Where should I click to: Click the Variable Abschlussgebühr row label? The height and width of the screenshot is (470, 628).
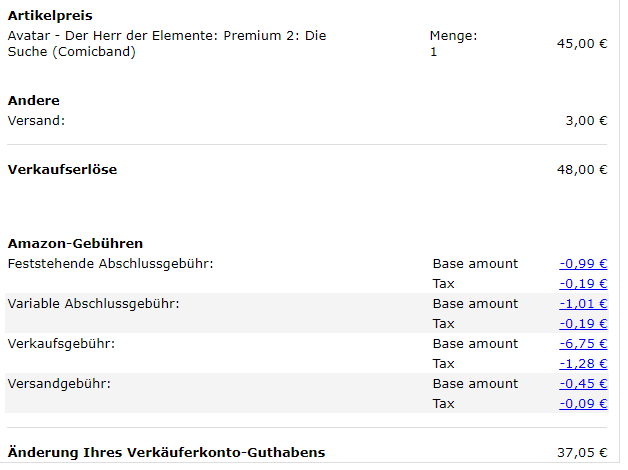(x=94, y=304)
